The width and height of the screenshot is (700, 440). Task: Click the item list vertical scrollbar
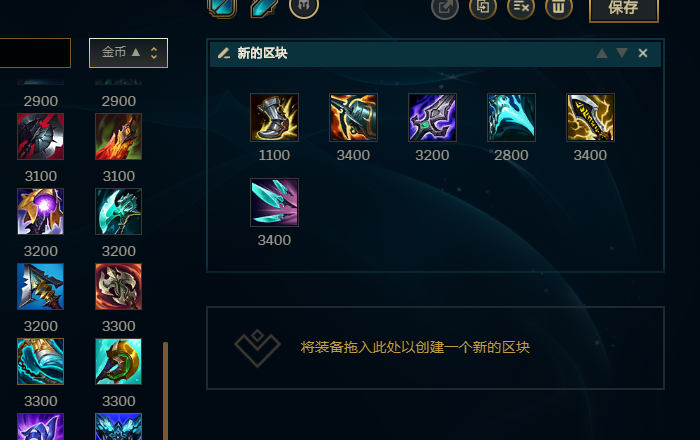(166, 390)
